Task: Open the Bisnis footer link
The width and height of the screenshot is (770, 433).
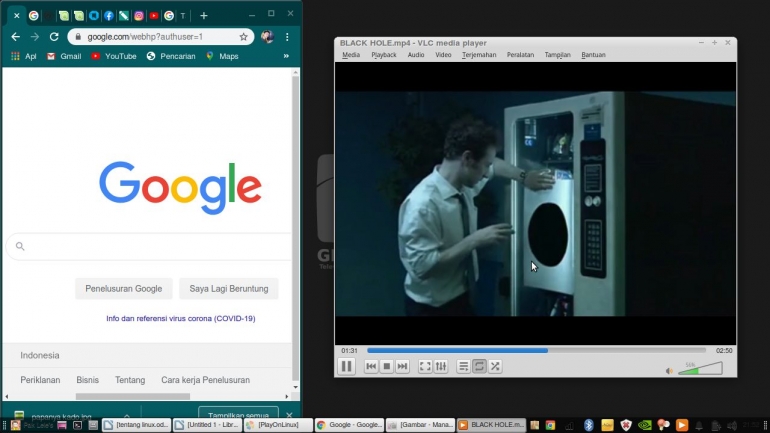Action: tap(87, 380)
